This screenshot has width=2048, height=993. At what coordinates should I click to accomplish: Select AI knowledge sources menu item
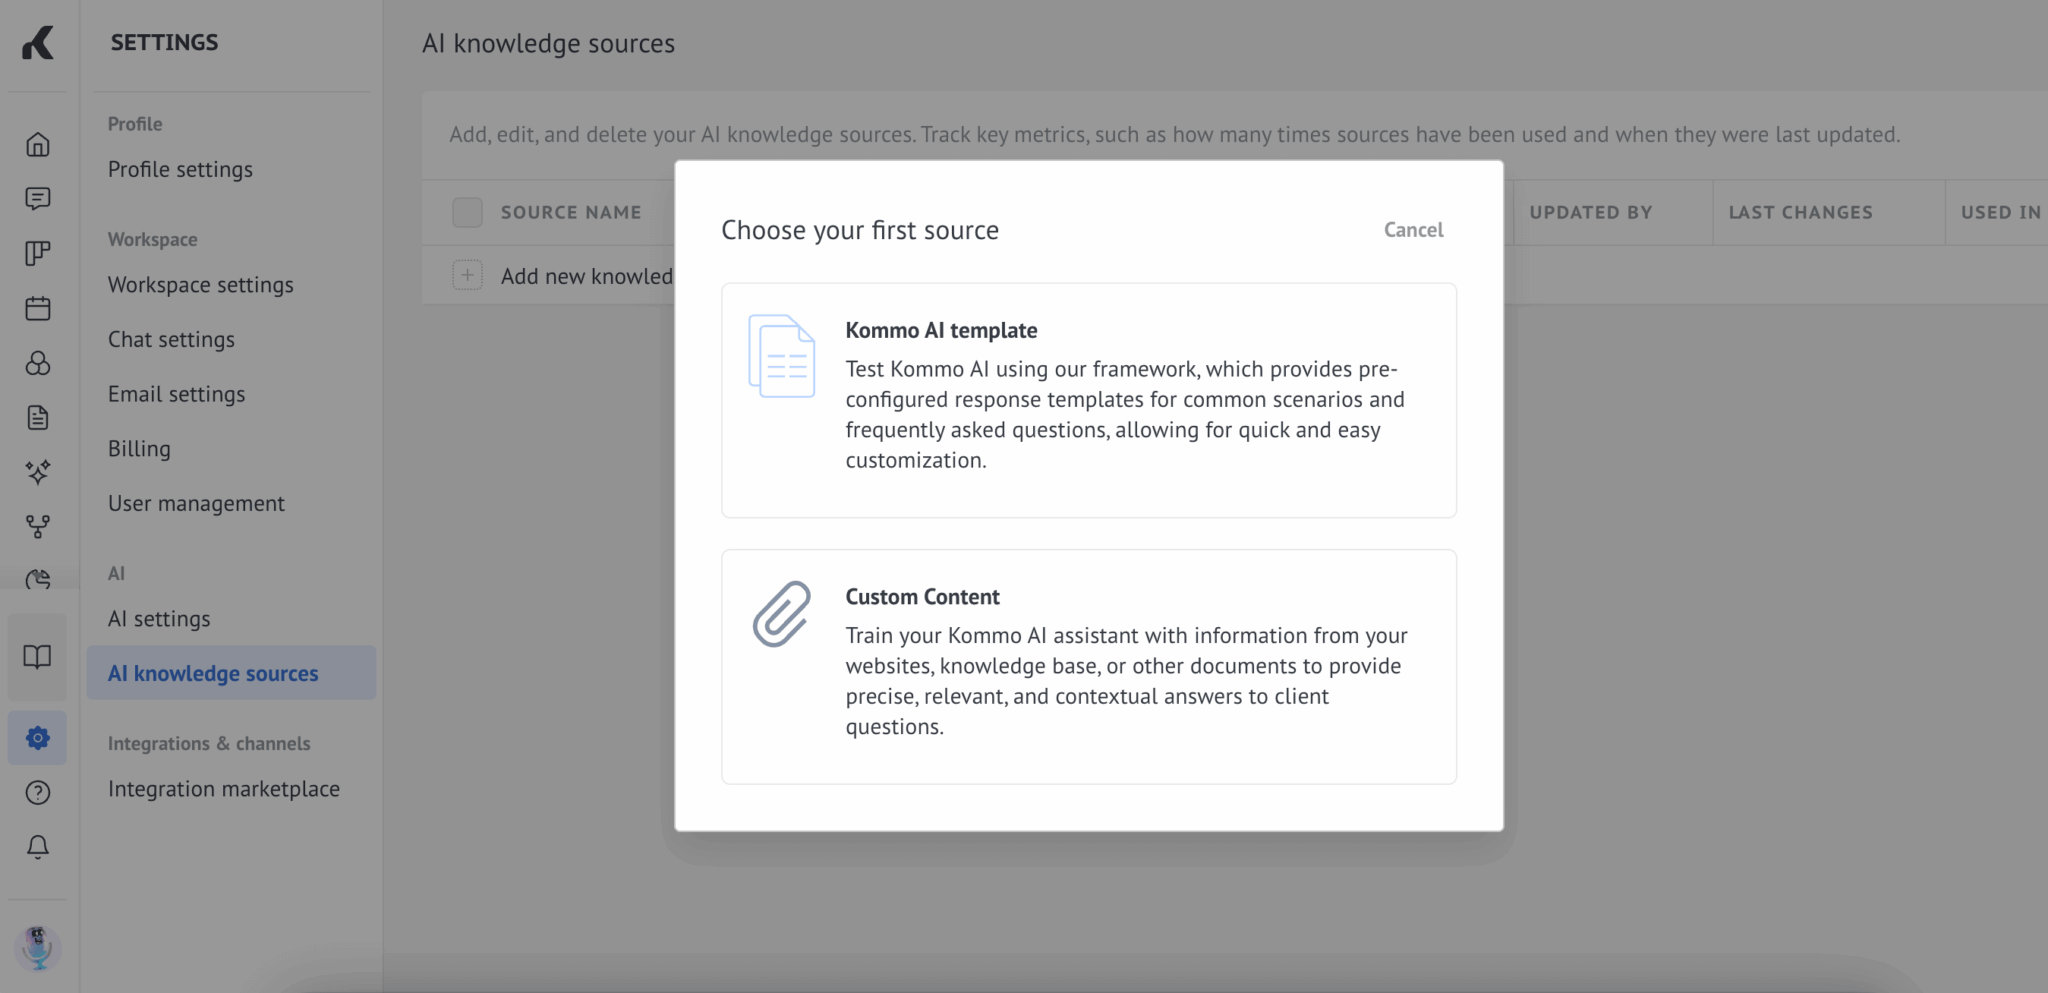(231, 673)
